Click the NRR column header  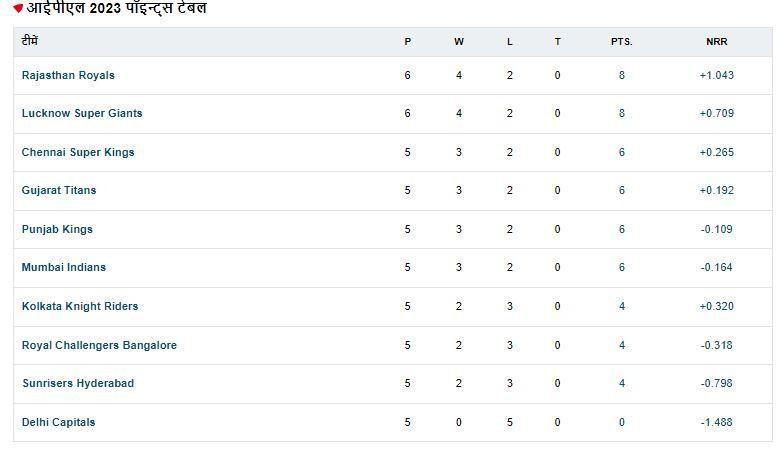(x=716, y=41)
